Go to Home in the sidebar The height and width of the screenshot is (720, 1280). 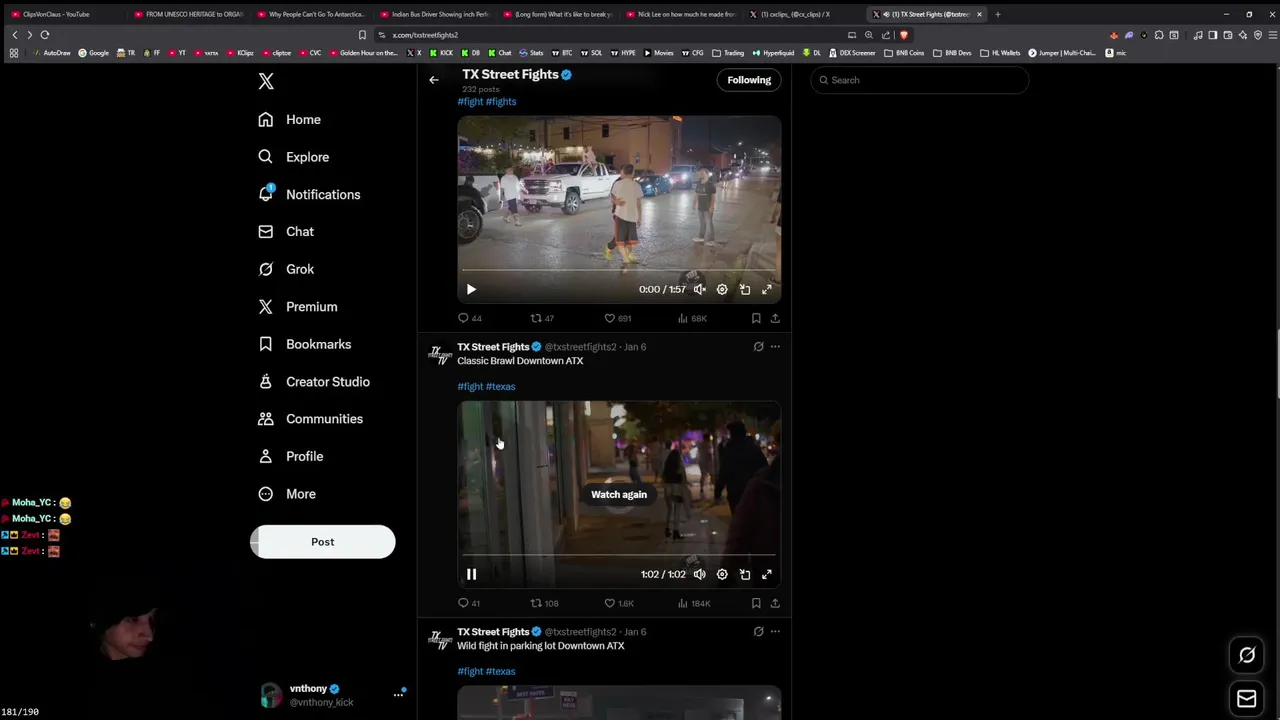tap(289, 119)
